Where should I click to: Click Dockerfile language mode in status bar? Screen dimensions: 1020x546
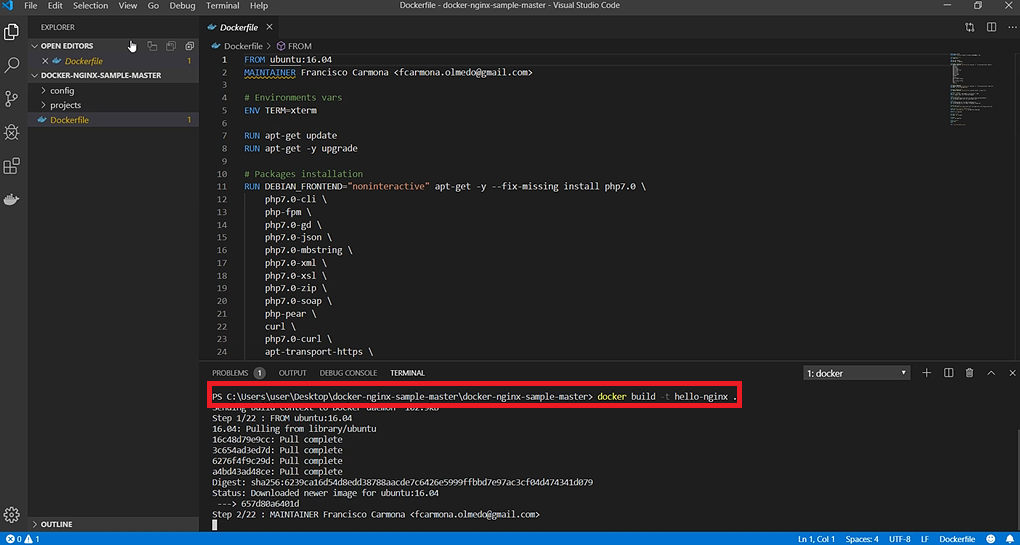coord(957,539)
